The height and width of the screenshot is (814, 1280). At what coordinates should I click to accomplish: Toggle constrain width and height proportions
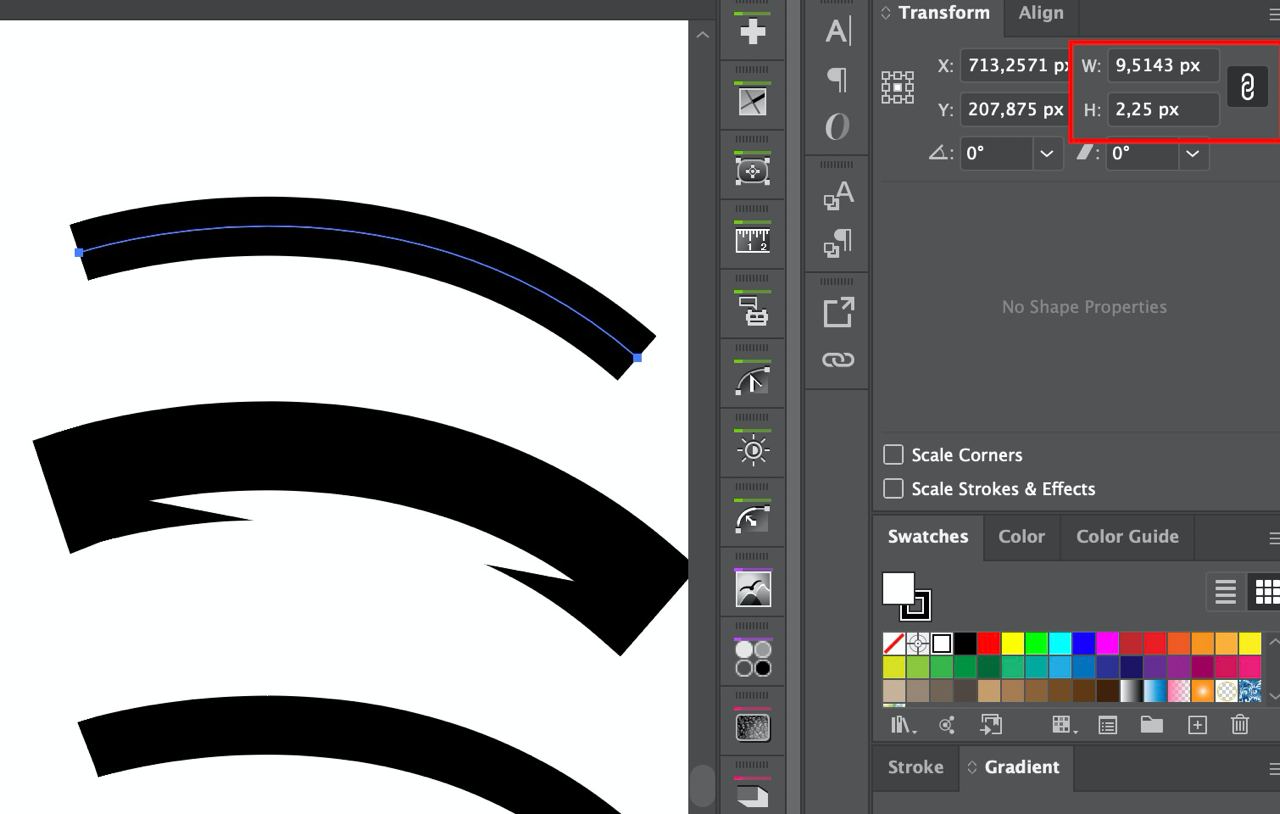(1247, 87)
